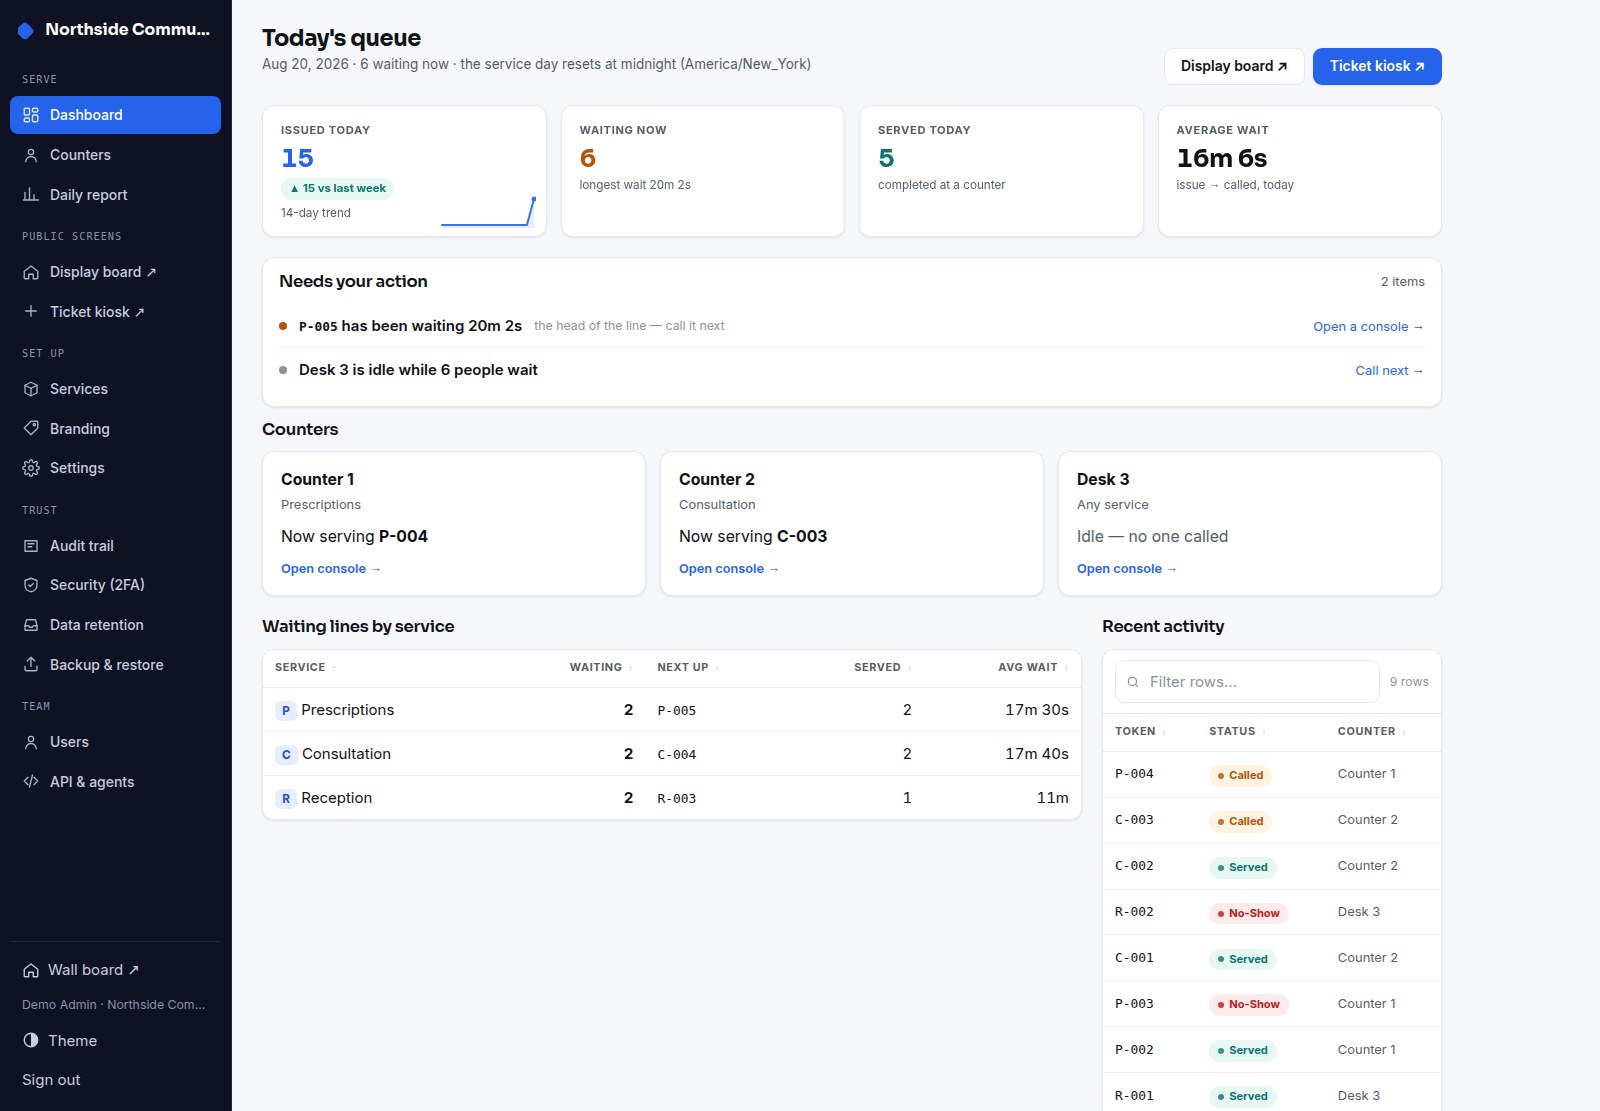
Task: Click the Called status on P-004 row
Action: click(x=1240, y=775)
